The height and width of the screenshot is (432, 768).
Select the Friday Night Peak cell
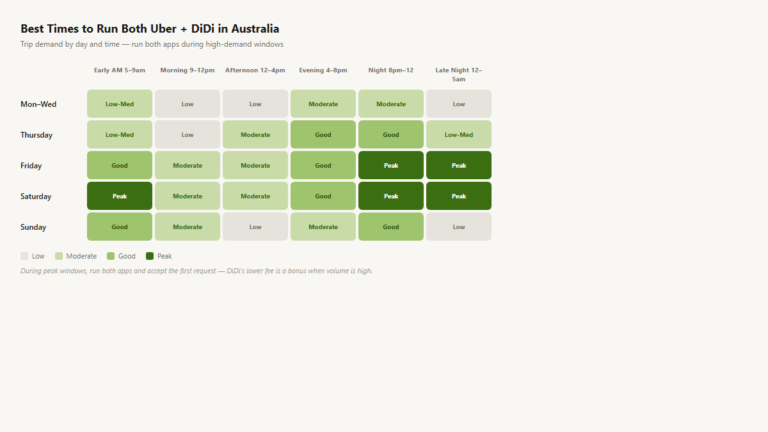pyautogui.click(x=391, y=165)
